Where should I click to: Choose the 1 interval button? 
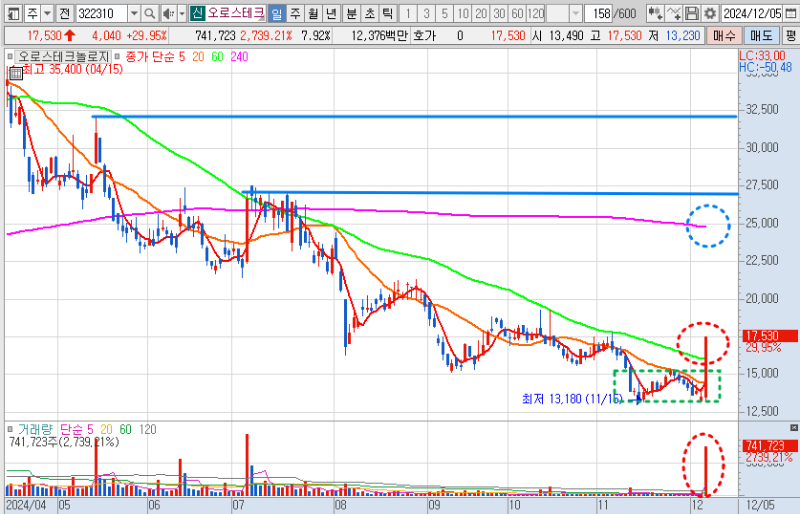click(x=408, y=13)
